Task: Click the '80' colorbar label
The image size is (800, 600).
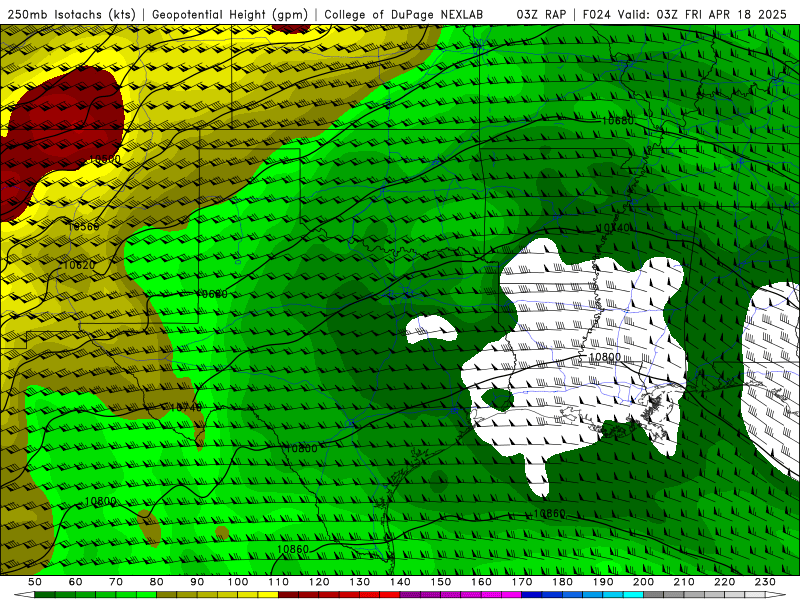Action: 157,582
